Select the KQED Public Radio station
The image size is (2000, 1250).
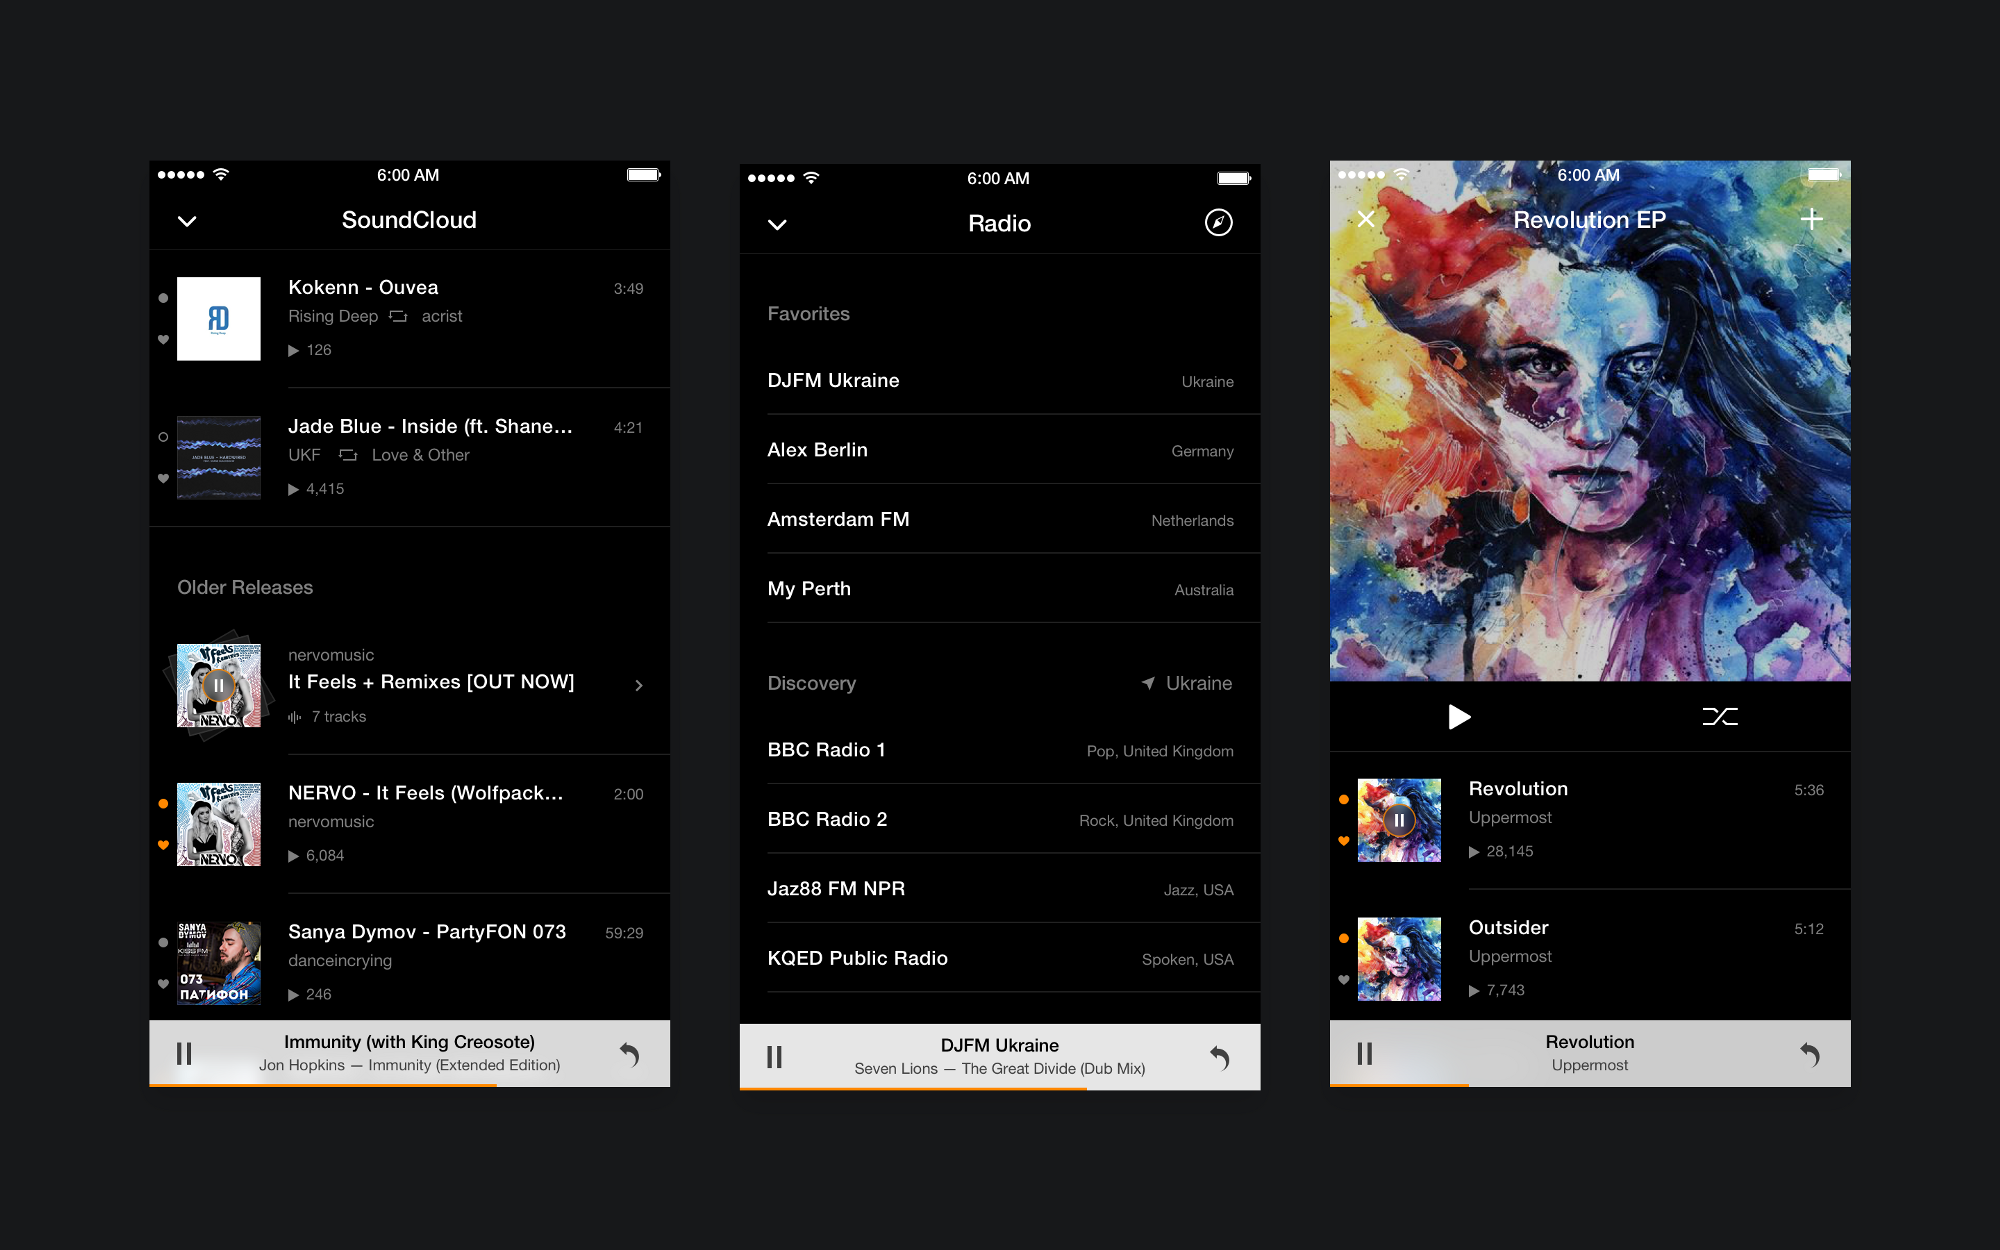pyautogui.click(x=1000, y=958)
